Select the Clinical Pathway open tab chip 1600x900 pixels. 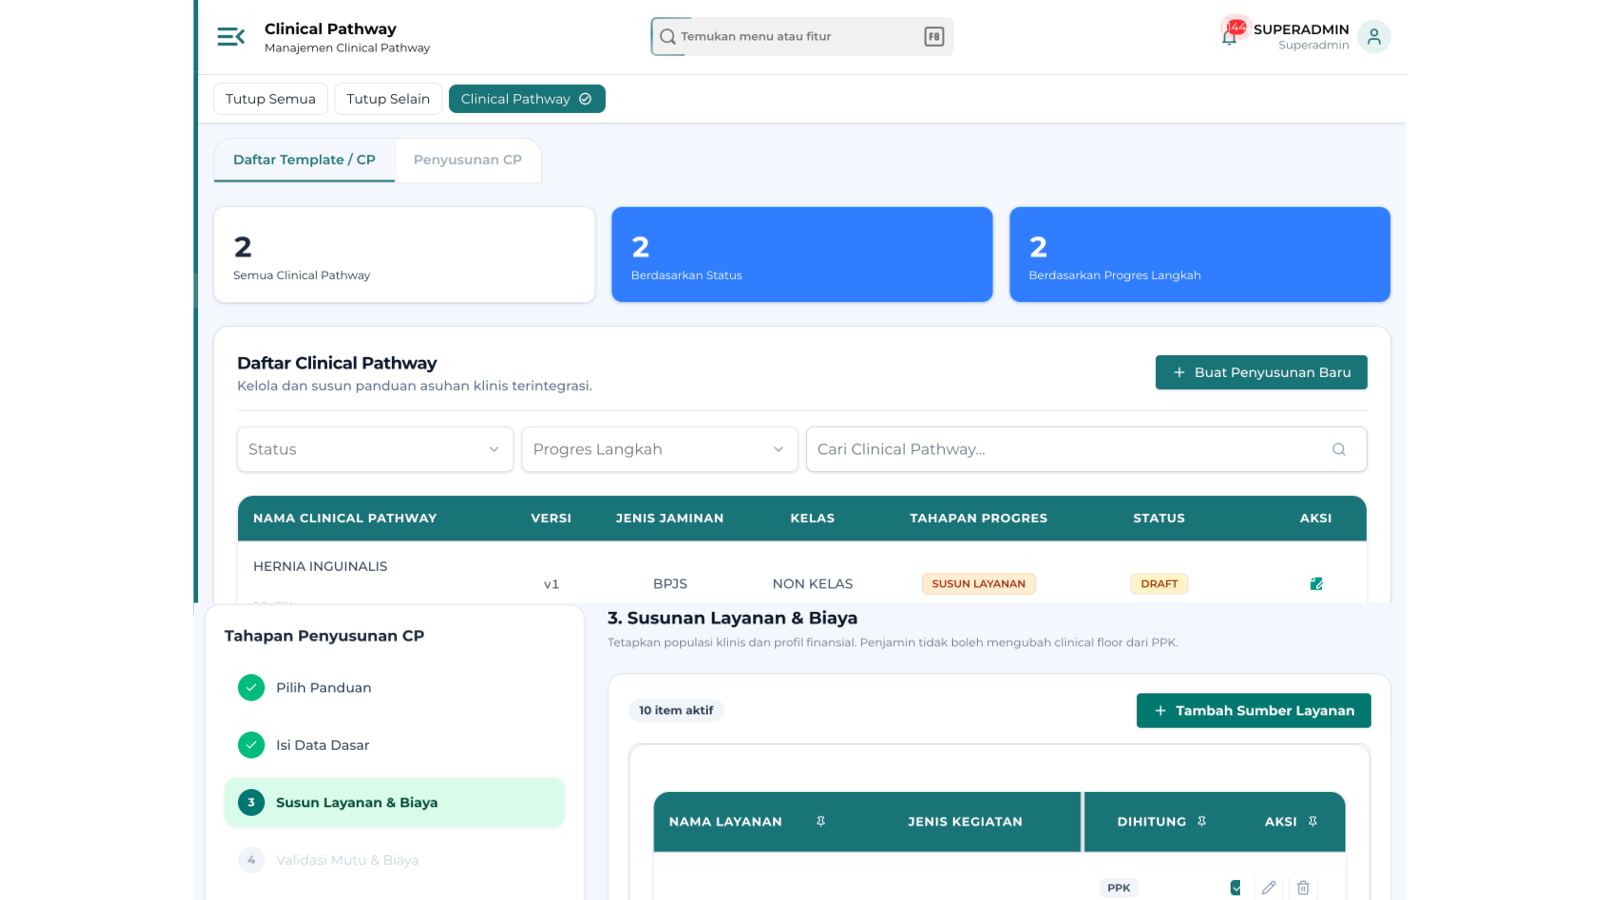pos(527,99)
